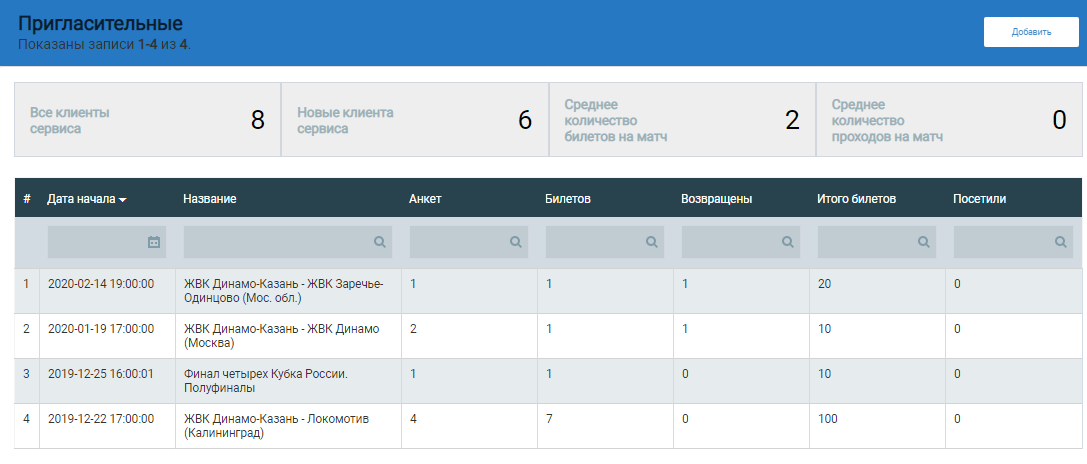This screenshot has height=464, width=1087.
Task: Click search icon in Название filter
Action: tap(379, 242)
